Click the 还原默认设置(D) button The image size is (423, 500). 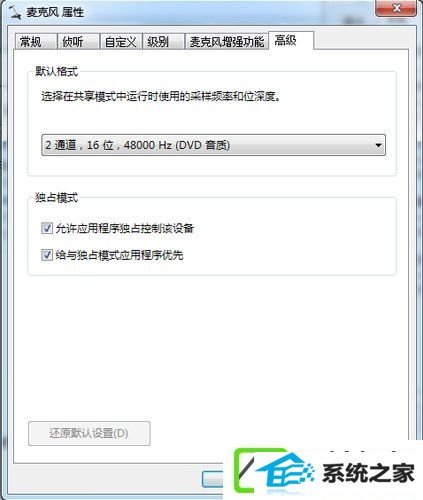pyautogui.click(x=89, y=433)
